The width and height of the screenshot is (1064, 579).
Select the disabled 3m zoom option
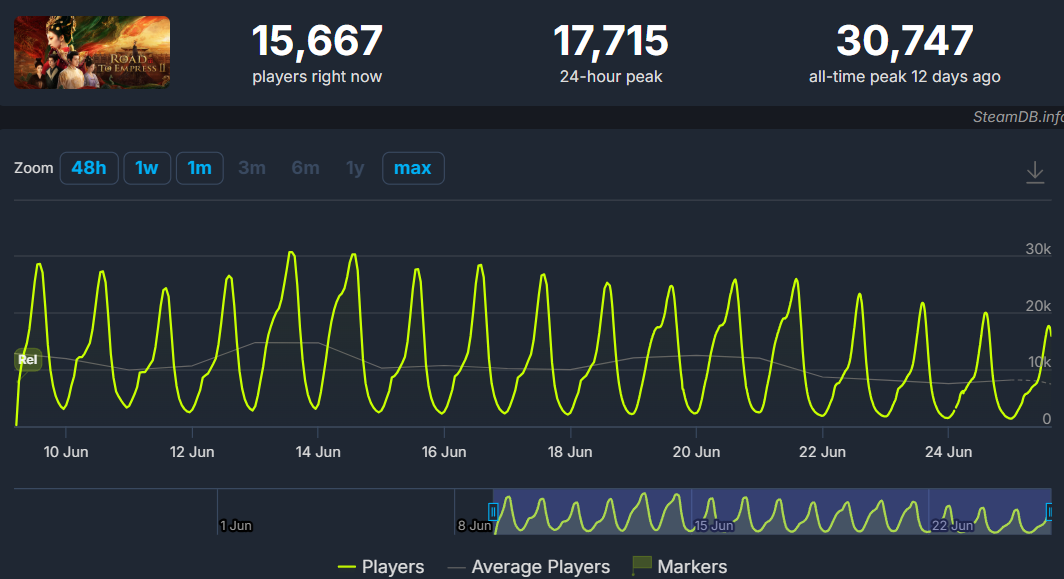[252, 168]
